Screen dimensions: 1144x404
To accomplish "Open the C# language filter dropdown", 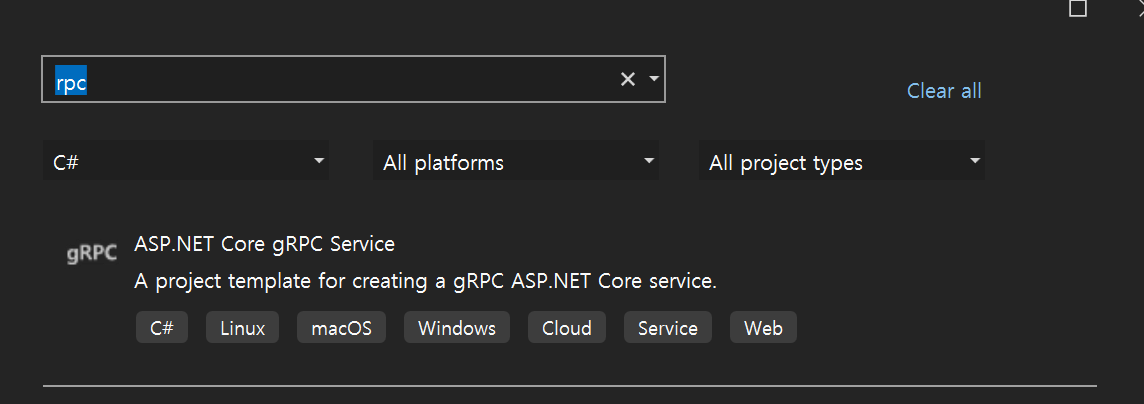I will [186, 160].
